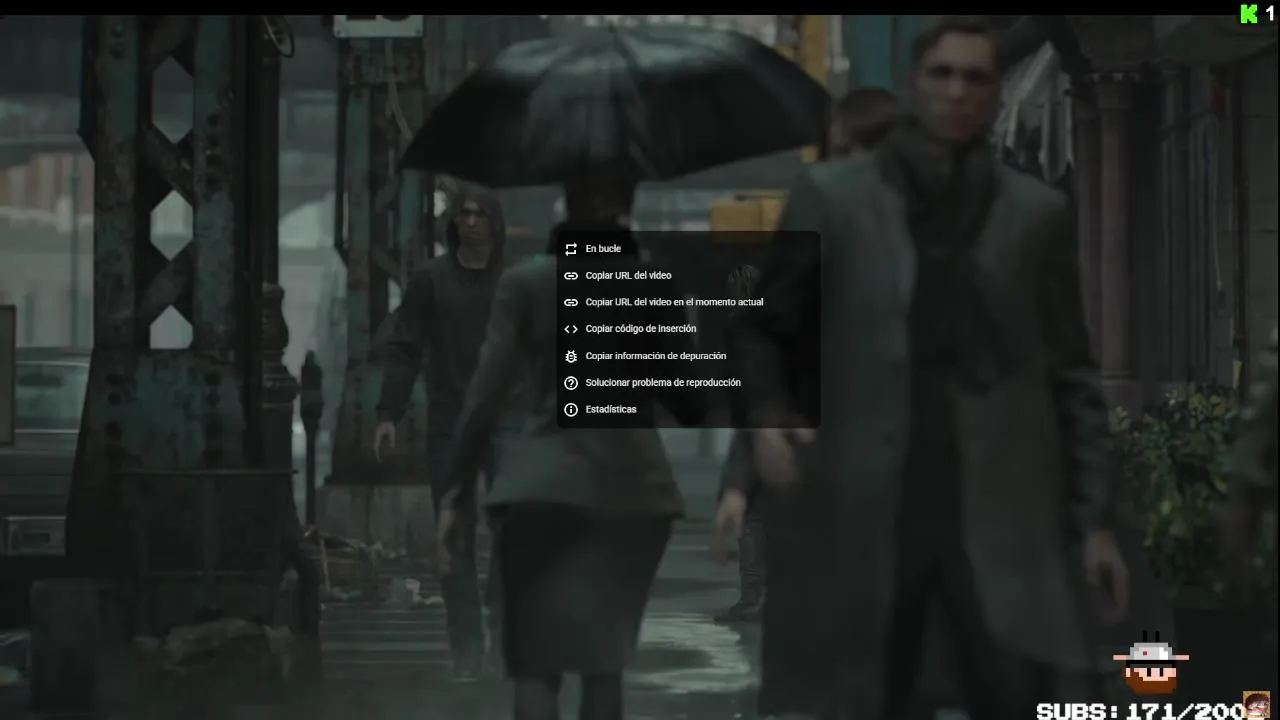Open 'Solucionar problema de reproducción'
The width and height of the screenshot is (1280, 720).
(x=688, y=383)
